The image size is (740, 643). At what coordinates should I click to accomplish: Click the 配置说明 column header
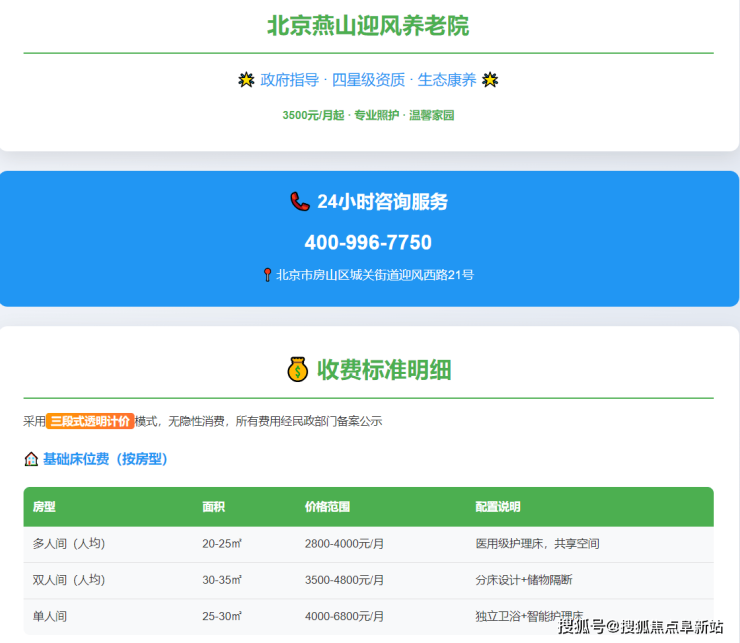point(497,507)
